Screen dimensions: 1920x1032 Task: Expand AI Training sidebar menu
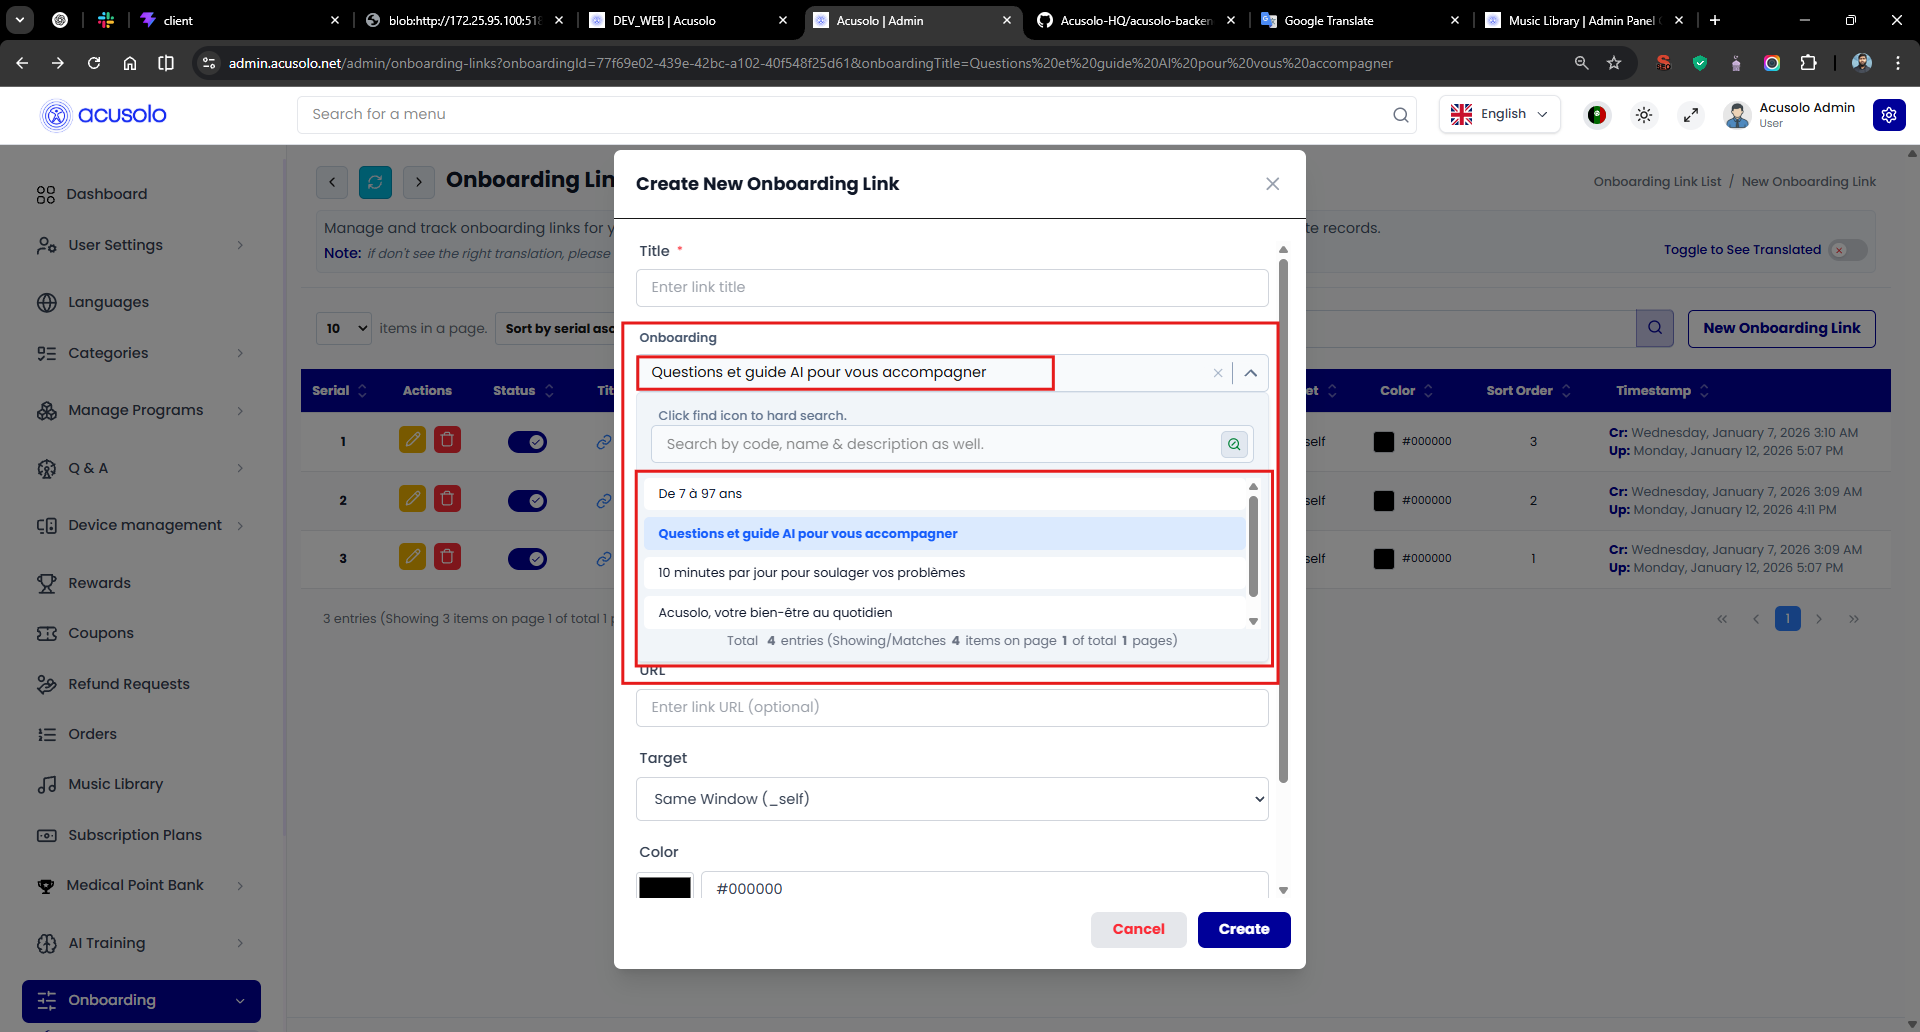tap(140, 943)
